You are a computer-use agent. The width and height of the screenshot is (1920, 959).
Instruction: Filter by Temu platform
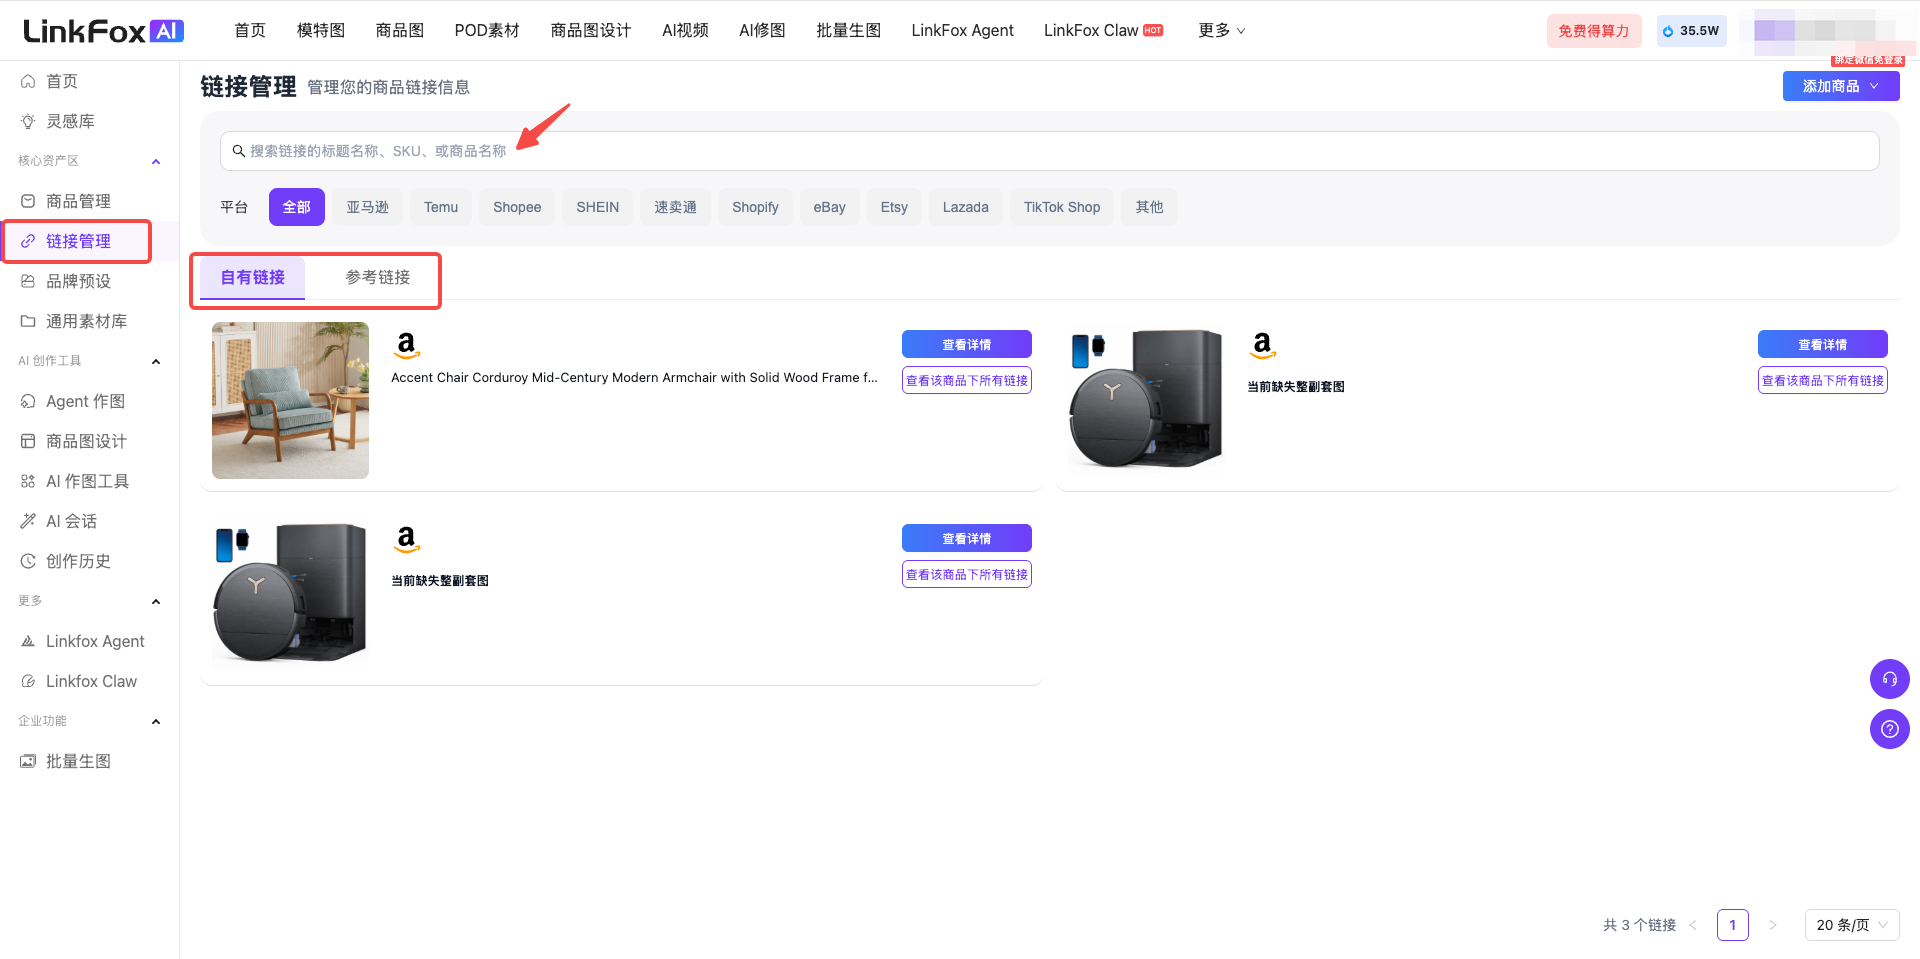coord(441,207)
